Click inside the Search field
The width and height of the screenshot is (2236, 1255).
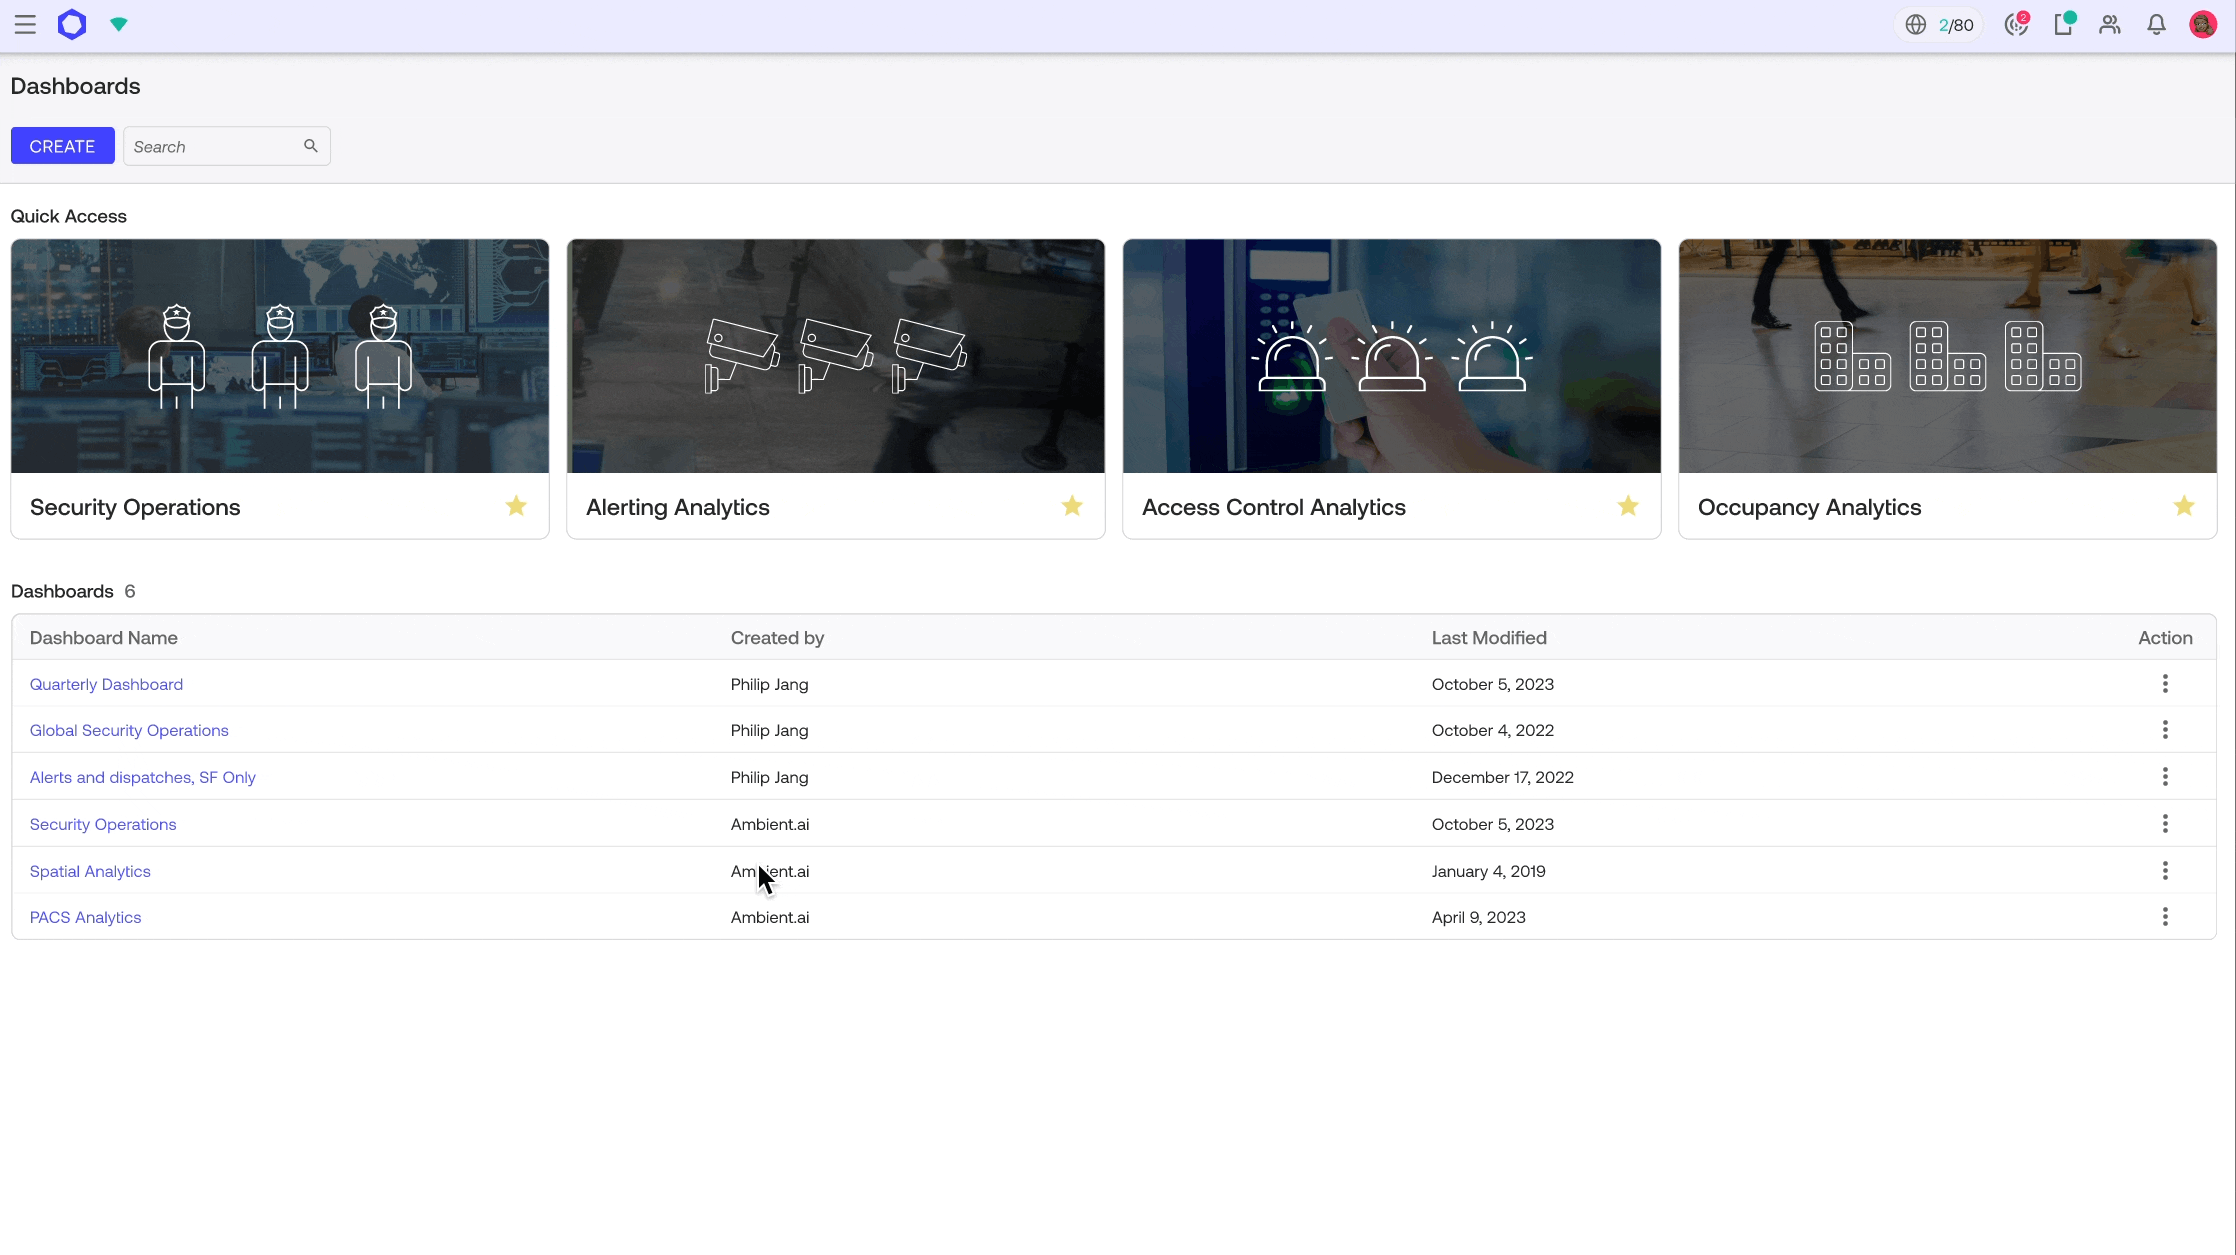[x=210, y=146]
